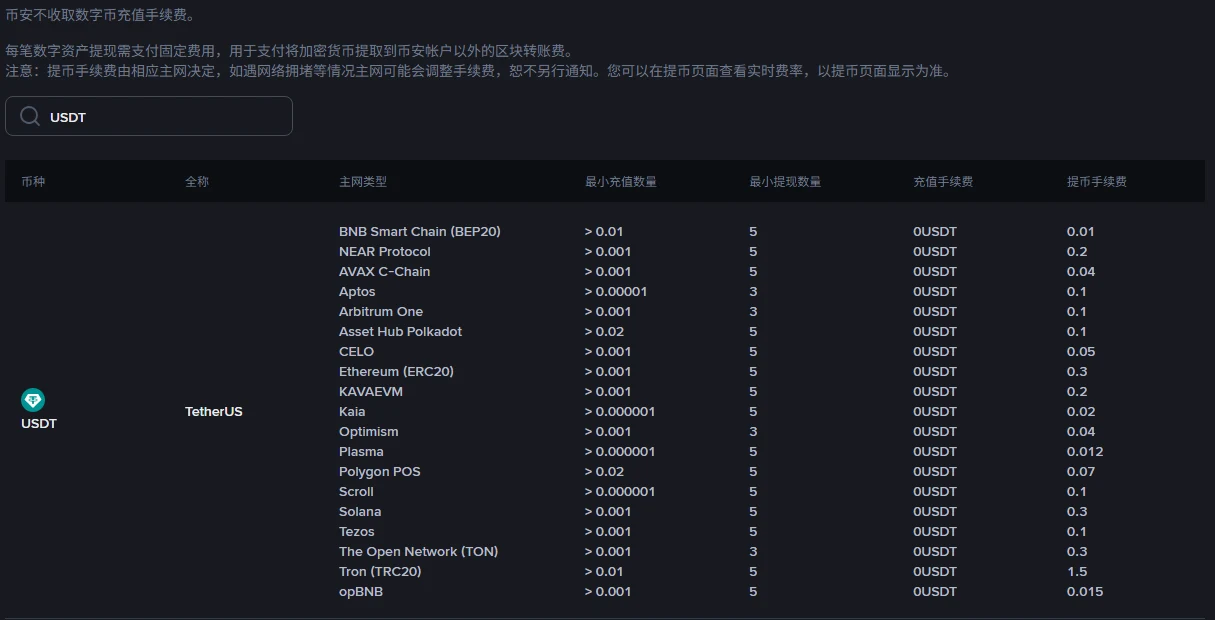
Task: Select the Polygon POS network
Action: pos(380,472)
